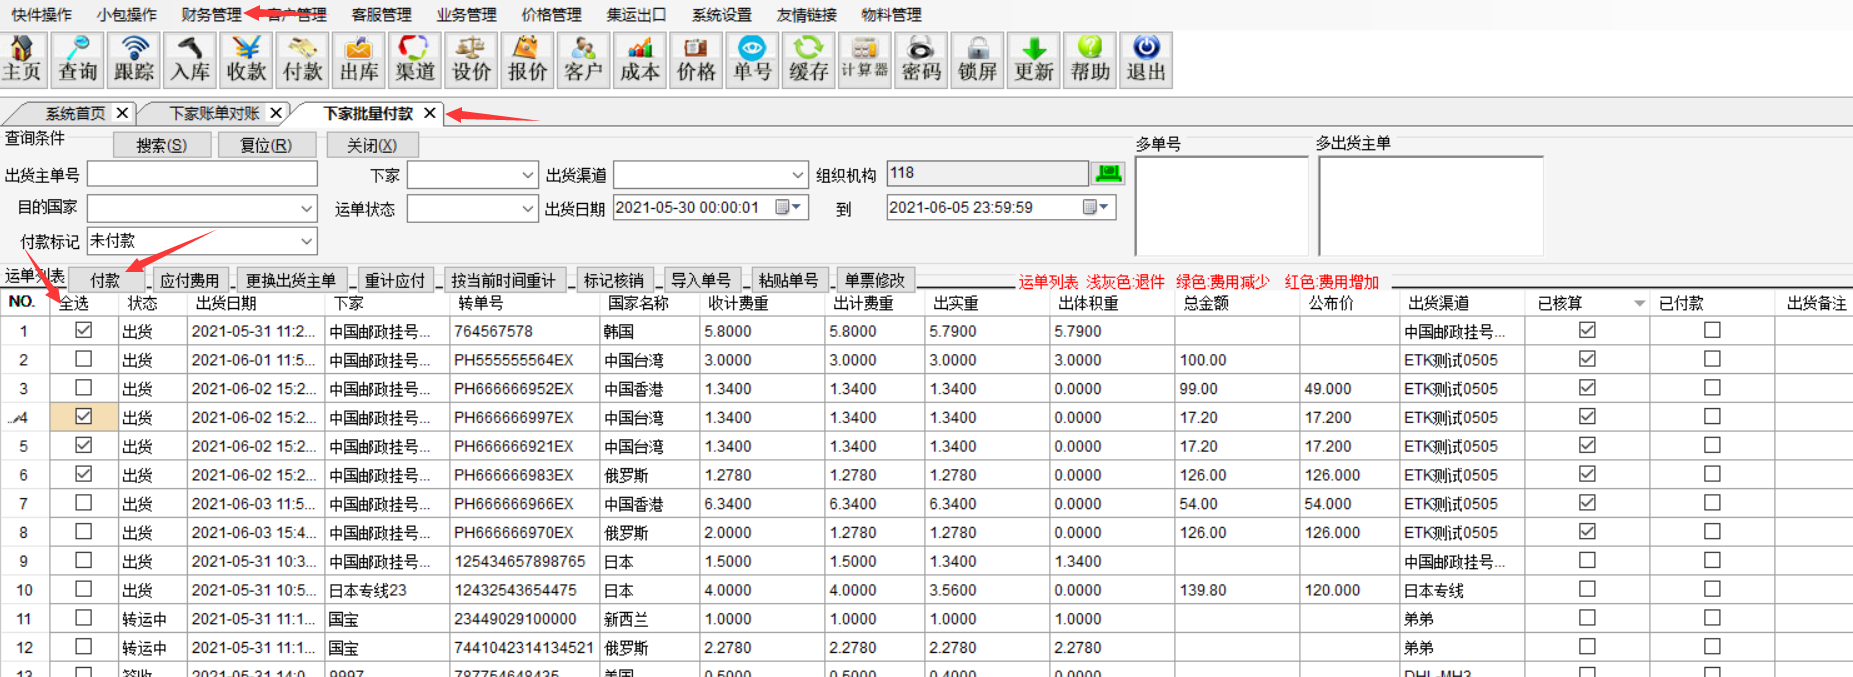Expand the 付款标记 dropdown
This screenshot has width=1853, height=677.
click(306, 241)
